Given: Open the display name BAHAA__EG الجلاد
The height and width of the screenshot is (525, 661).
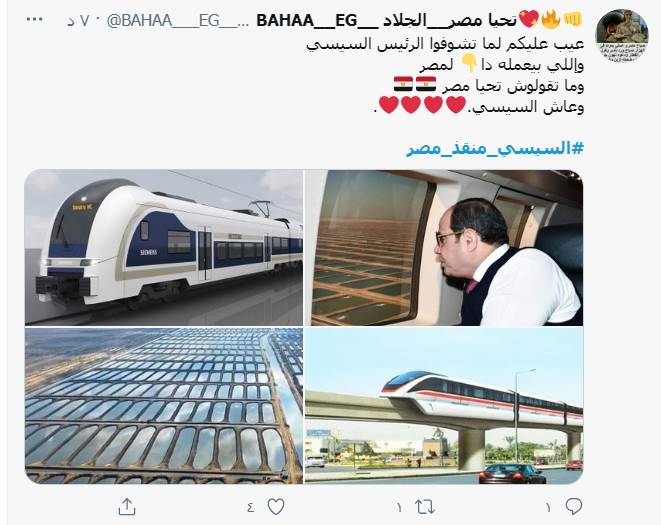Looking at the screenshot, I should 387,20.
